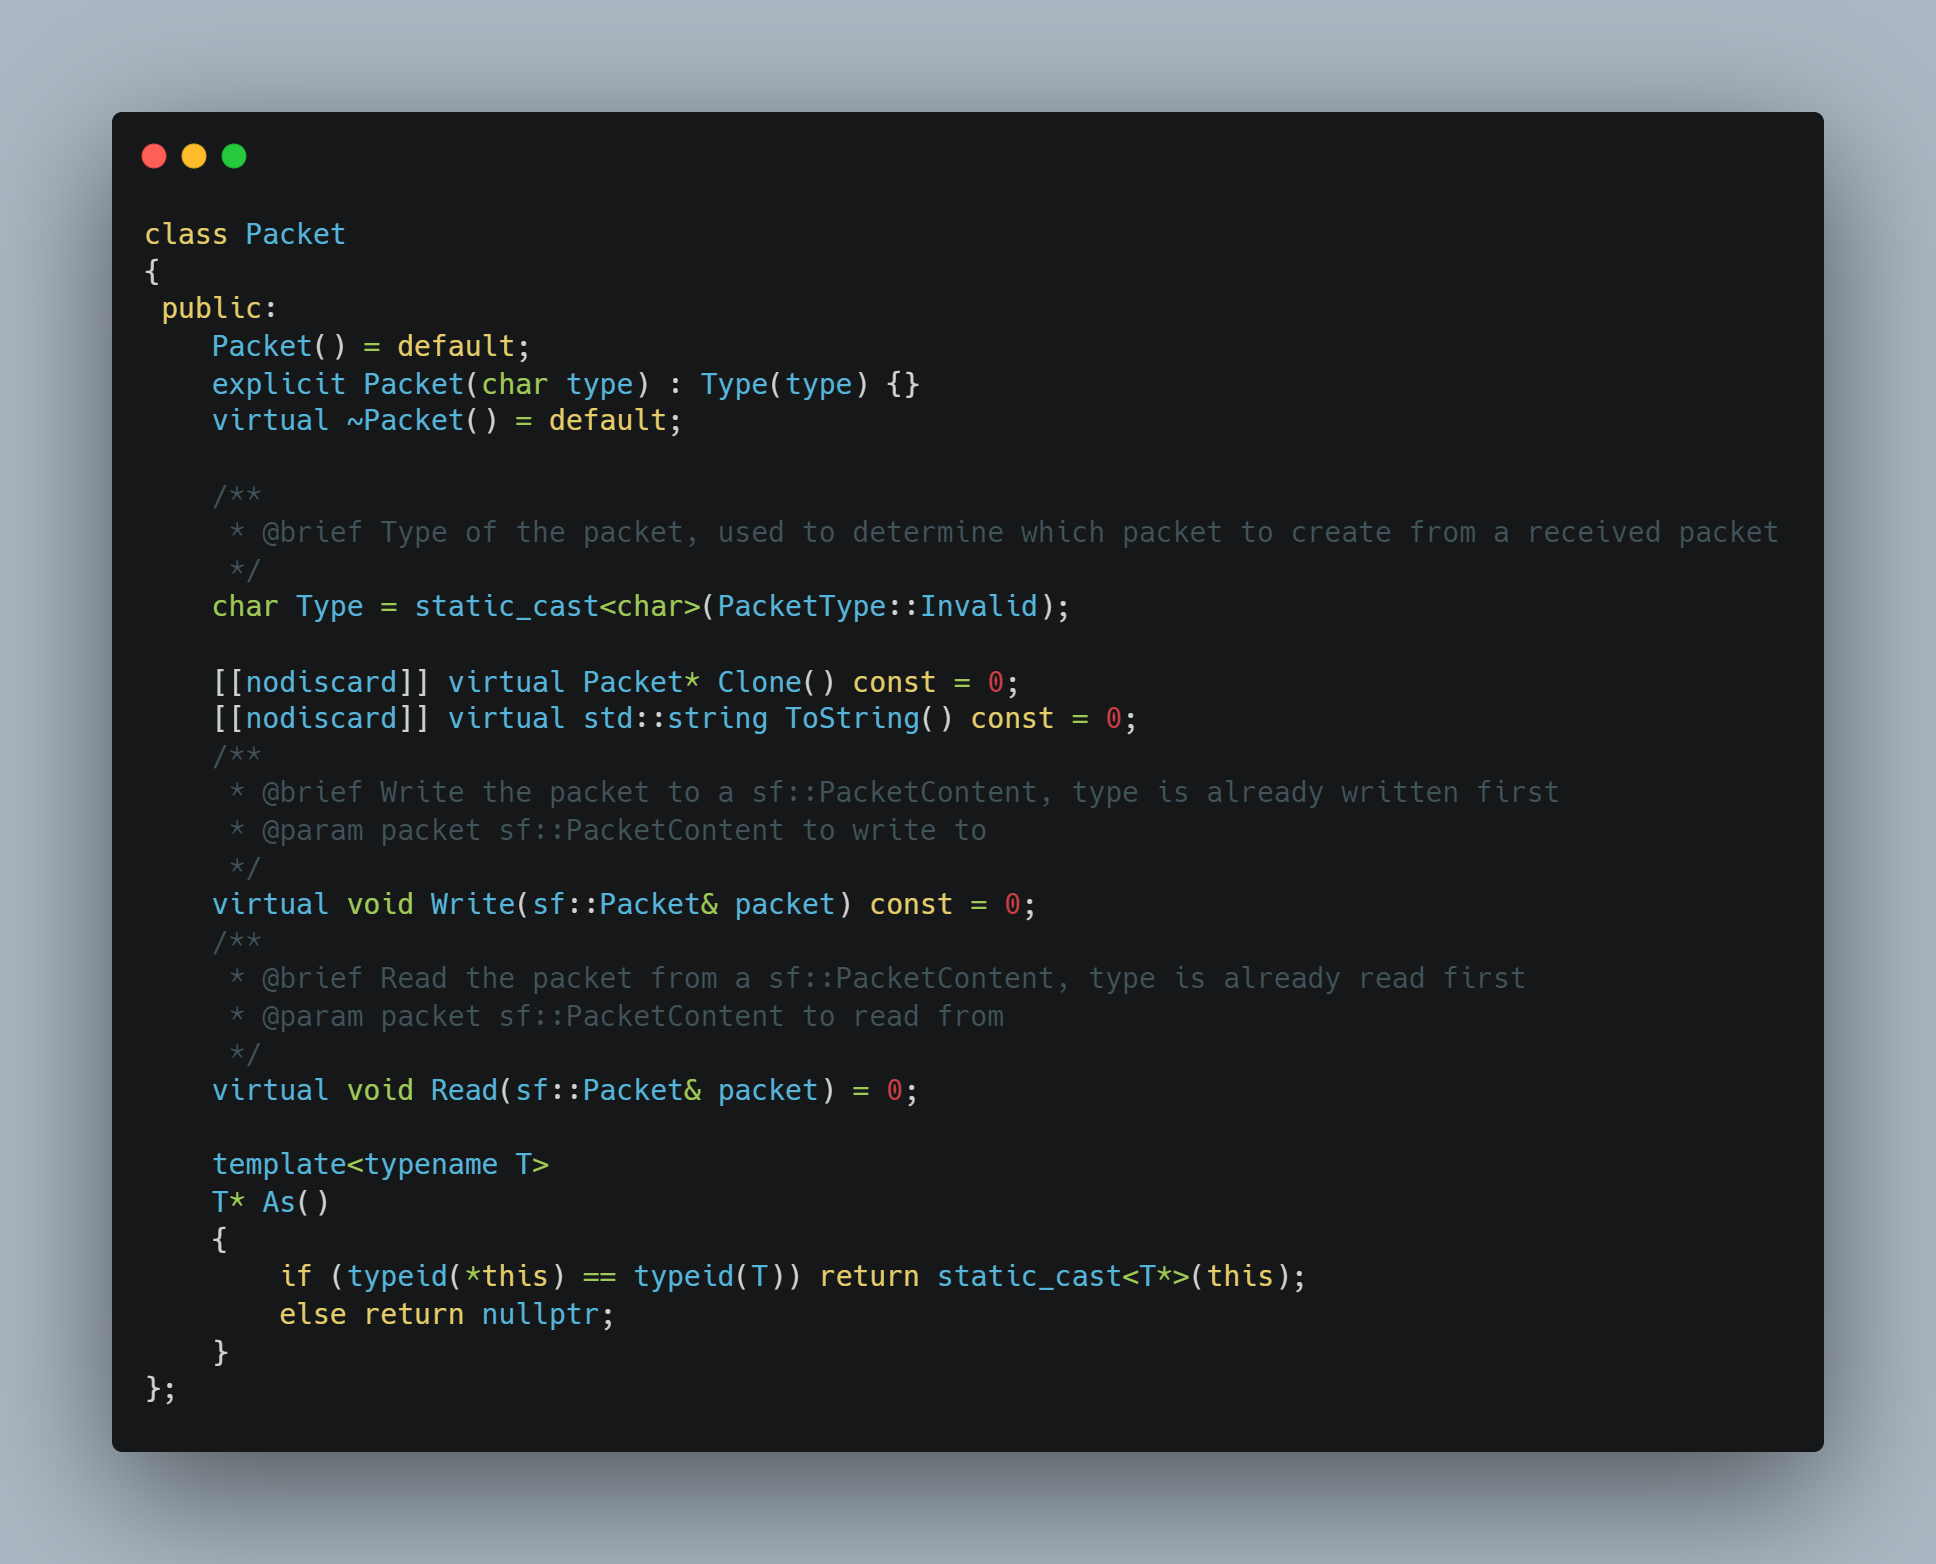Click the yellow minimize window dot
Screen dimensions: 1936x1564
coord(194,156)
